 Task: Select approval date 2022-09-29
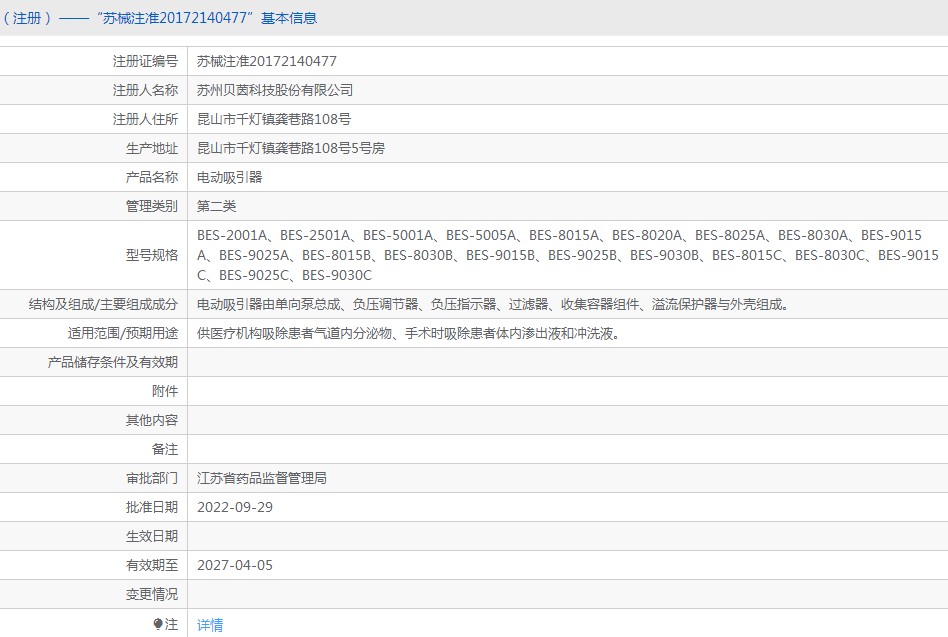[235, 507]
